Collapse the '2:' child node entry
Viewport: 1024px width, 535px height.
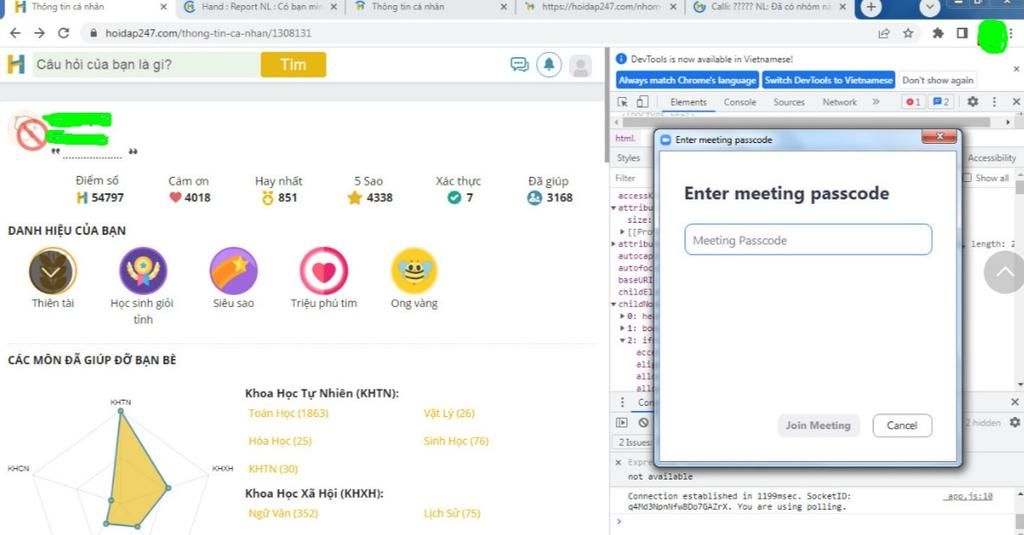tap(622, 340)
